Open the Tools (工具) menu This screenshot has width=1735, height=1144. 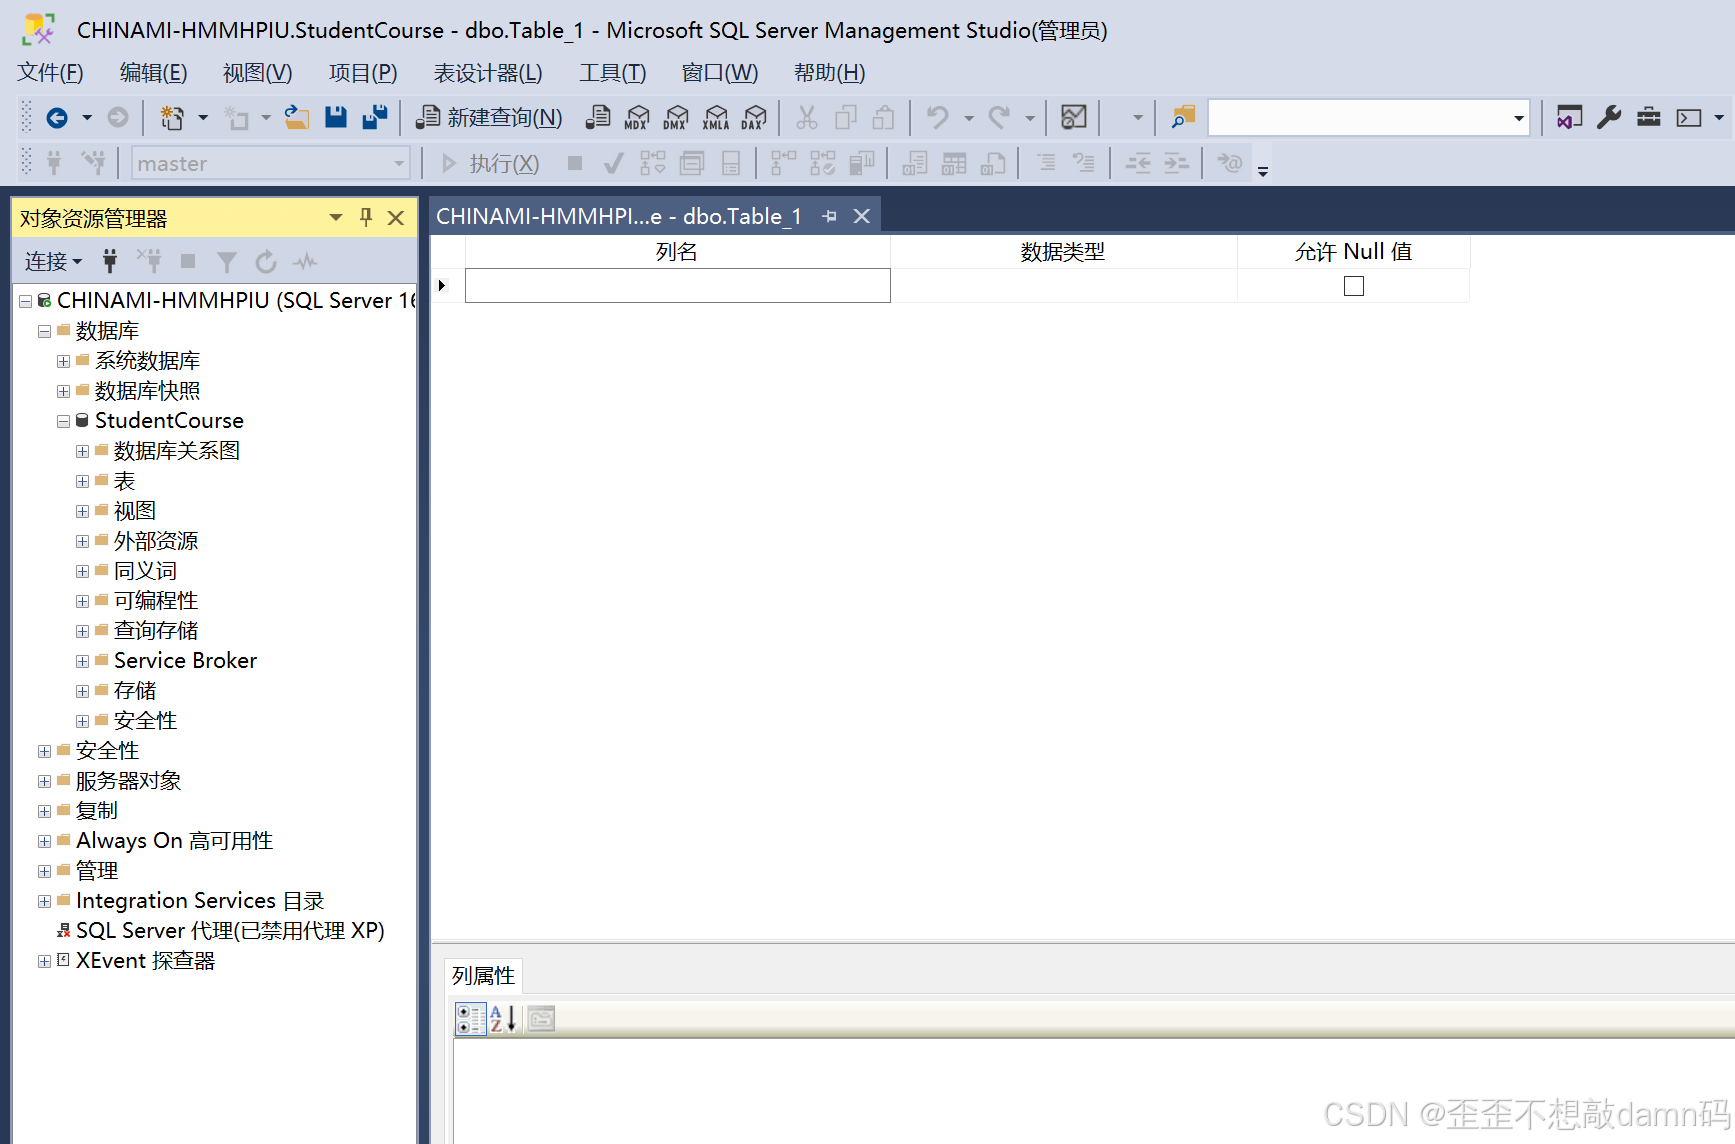click(x=613, y=73)
